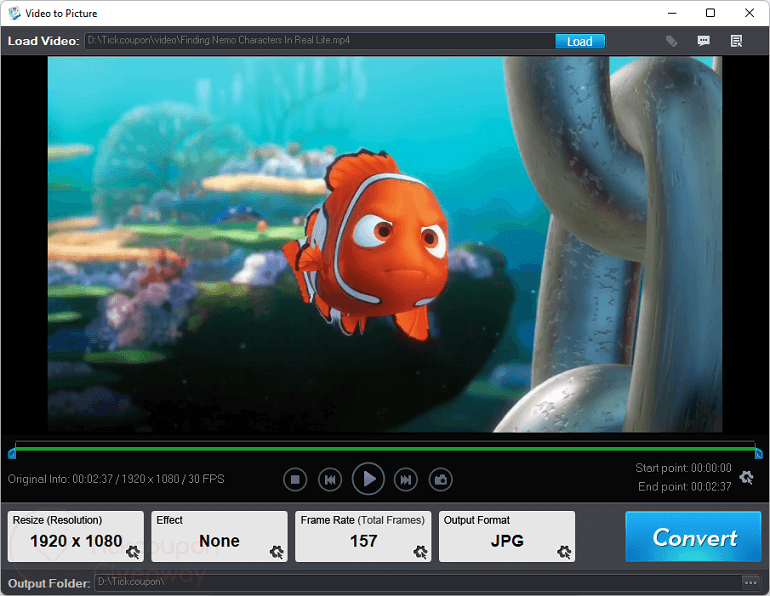Open the log list icon in top bar
Image resolution: width=770 pixels, height=596 pixels.
(x=736, y=41)
